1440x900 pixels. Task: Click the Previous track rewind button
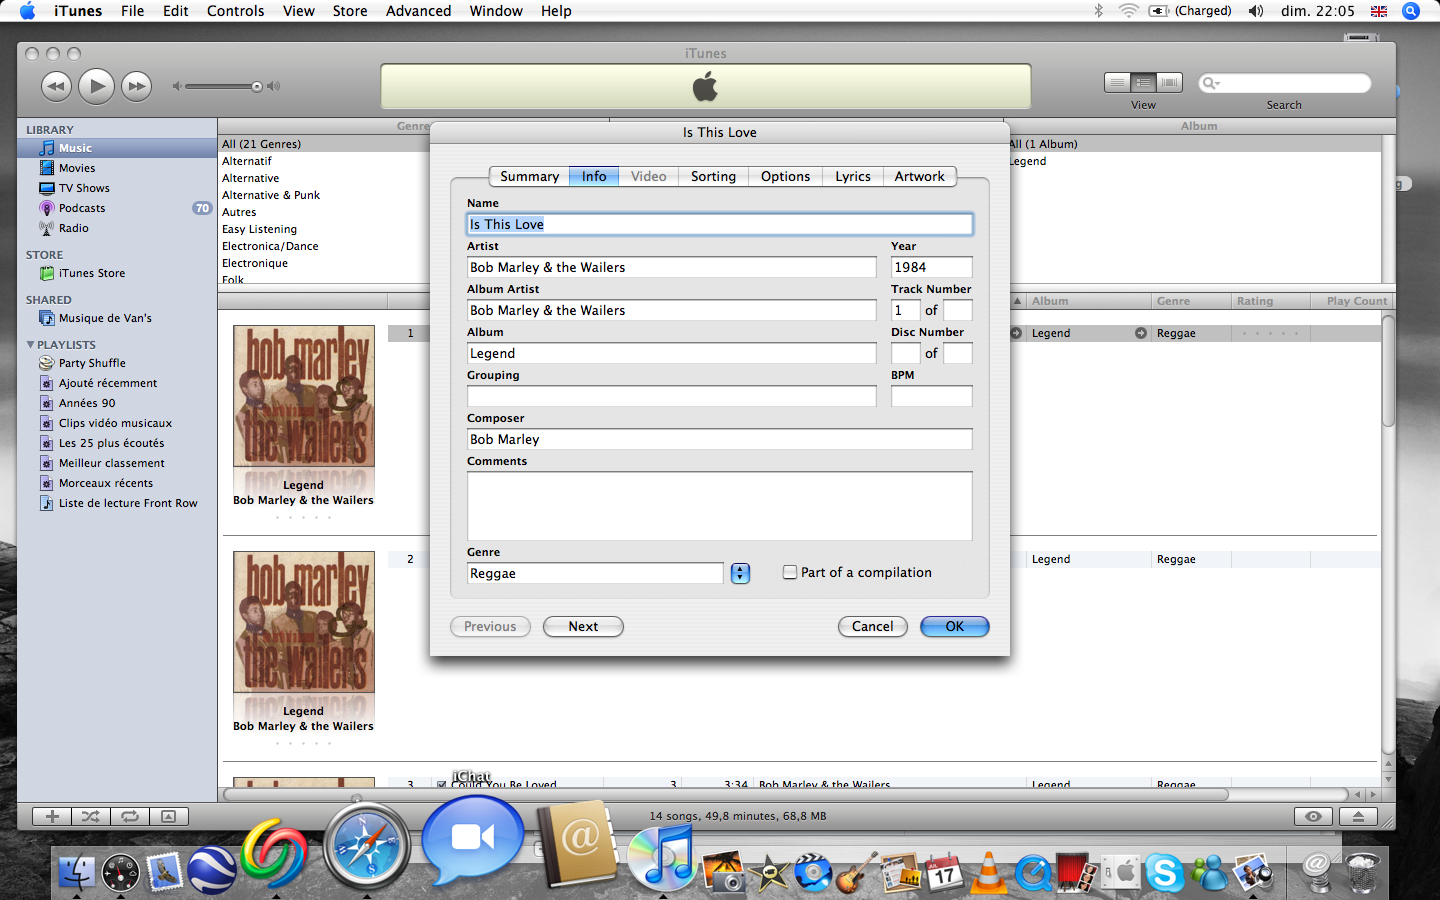tap(56, 86)
